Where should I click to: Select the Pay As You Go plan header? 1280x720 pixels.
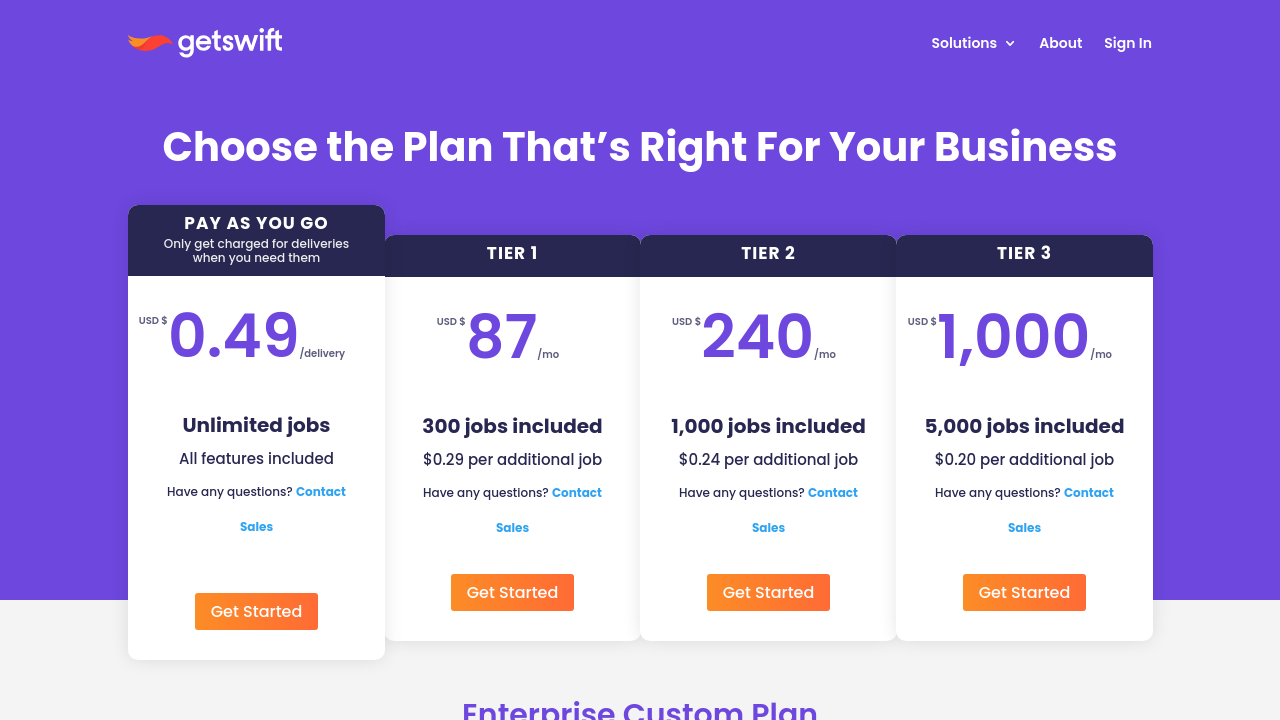click(256, 224)
